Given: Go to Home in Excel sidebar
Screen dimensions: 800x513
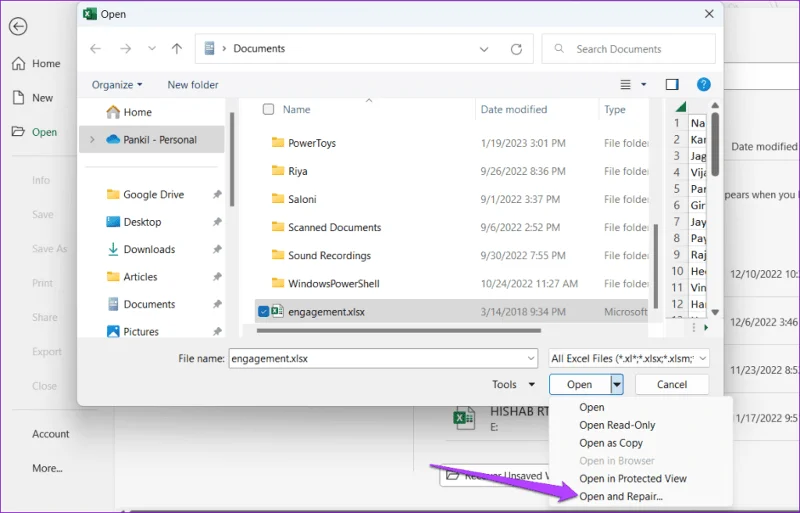Looking at the screenshot, I should pyautogui.click(x=36, y=63).
